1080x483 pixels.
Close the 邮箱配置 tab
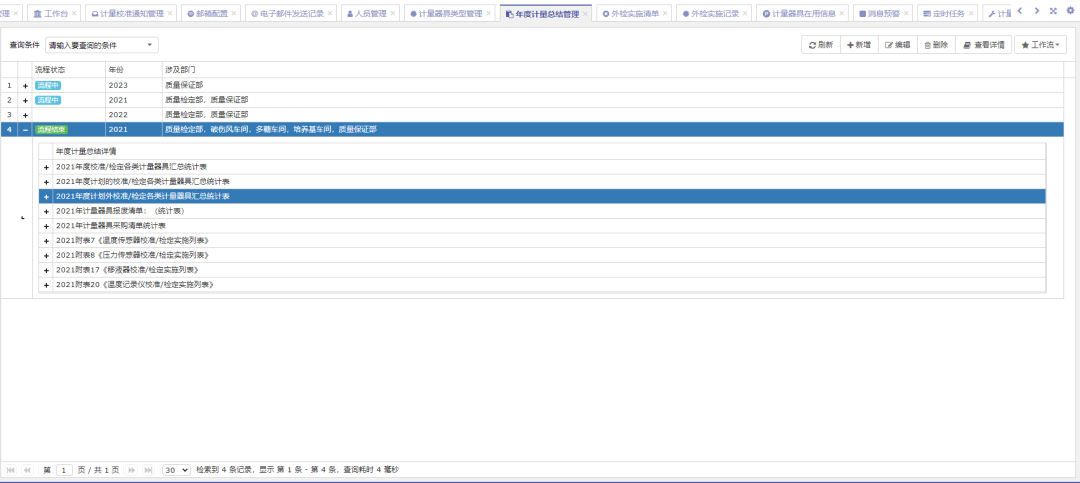coord(234,14)
